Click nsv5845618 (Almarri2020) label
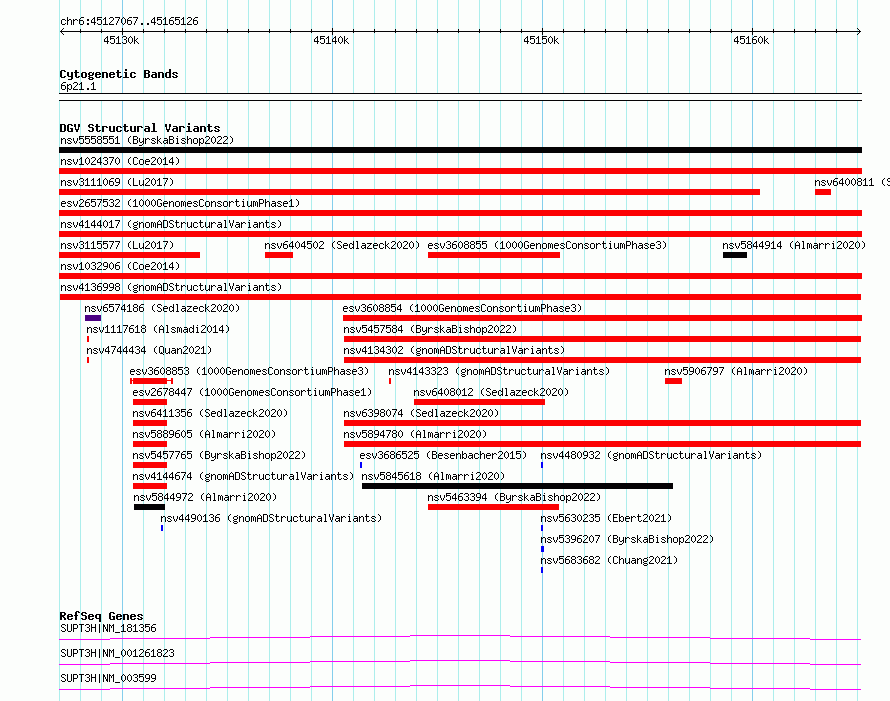890x701 pixels. [x=433, y=476]
